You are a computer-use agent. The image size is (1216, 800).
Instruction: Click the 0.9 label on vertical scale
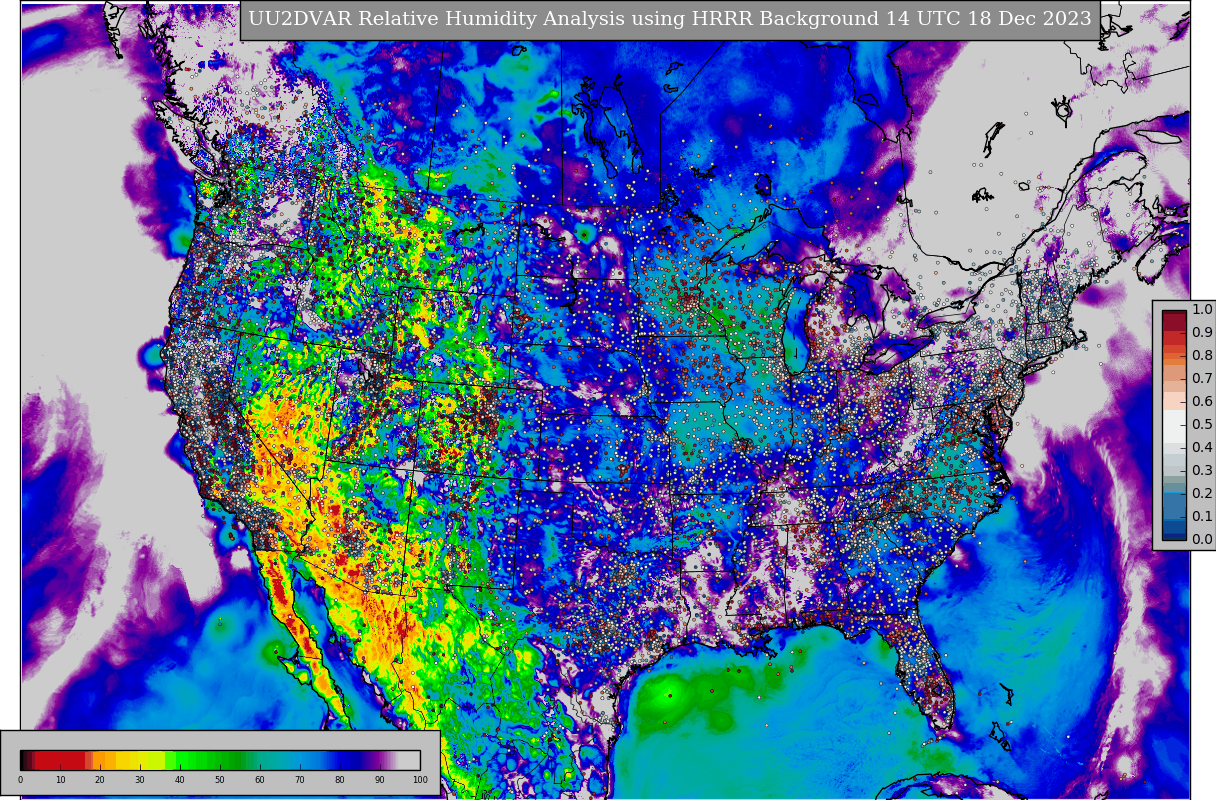pyautogui.click(x=1202, y=332)
